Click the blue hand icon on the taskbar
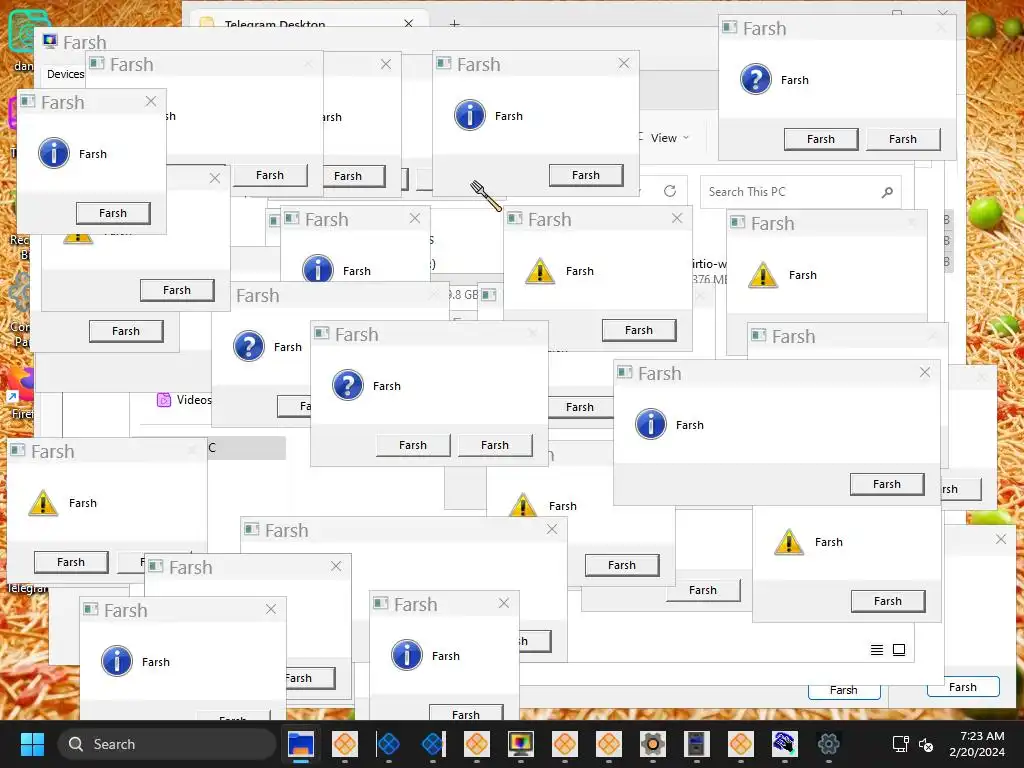The width and height of the screenshot is (1024, 768). point(784,743)
